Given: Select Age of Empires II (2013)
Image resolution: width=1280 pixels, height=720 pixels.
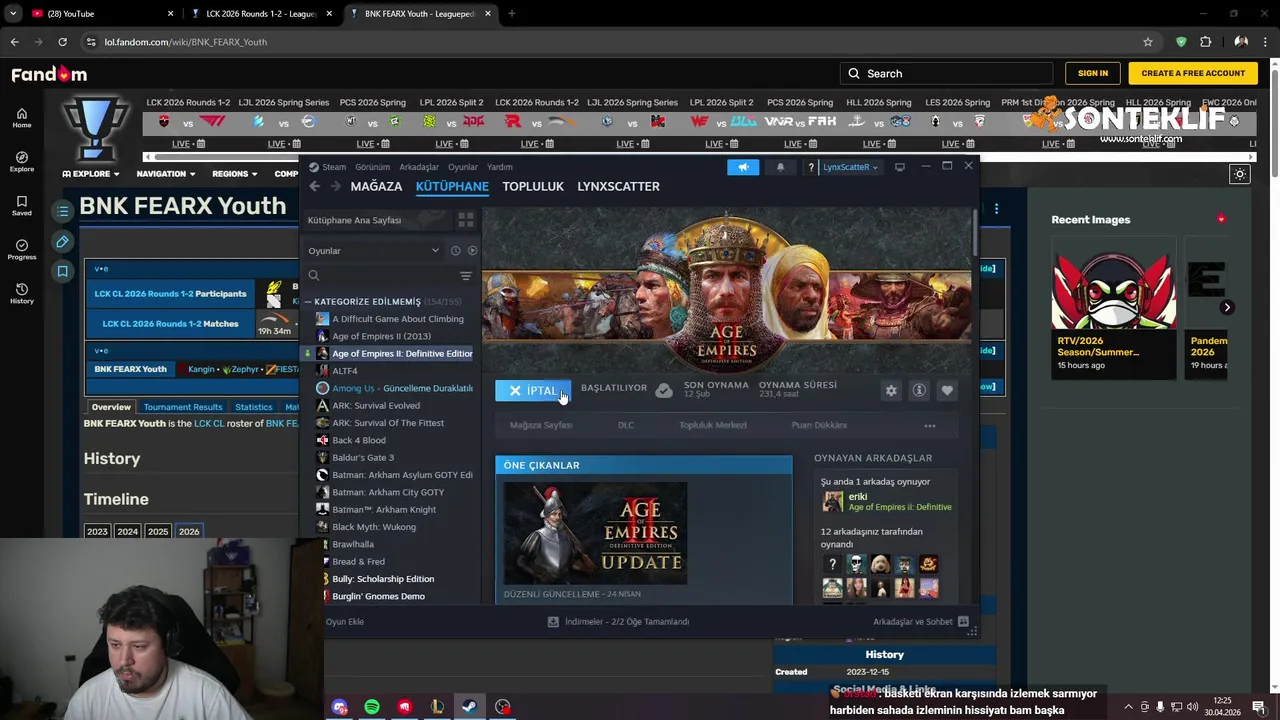Looking at the screenshot, I should [381, 336].
